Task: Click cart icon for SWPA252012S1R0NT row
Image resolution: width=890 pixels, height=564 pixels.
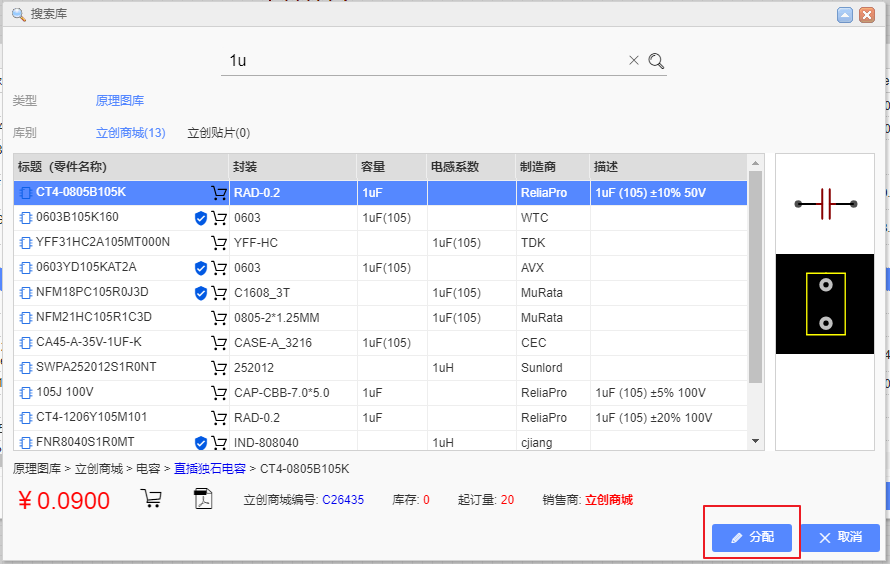Action: tap(219, 368)
